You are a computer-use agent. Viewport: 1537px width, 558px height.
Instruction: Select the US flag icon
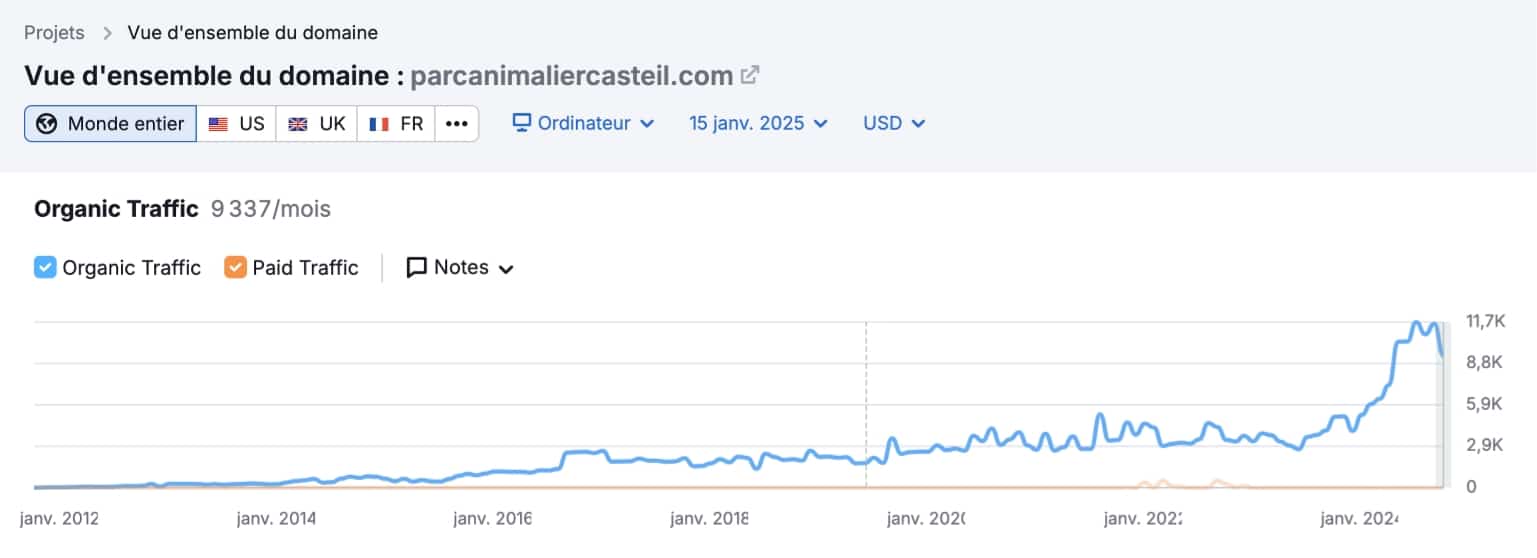click(218, 124)
